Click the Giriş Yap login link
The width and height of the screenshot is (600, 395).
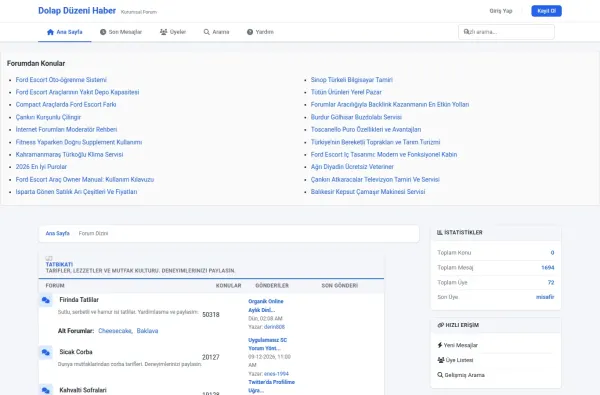(x=501, y=11)
